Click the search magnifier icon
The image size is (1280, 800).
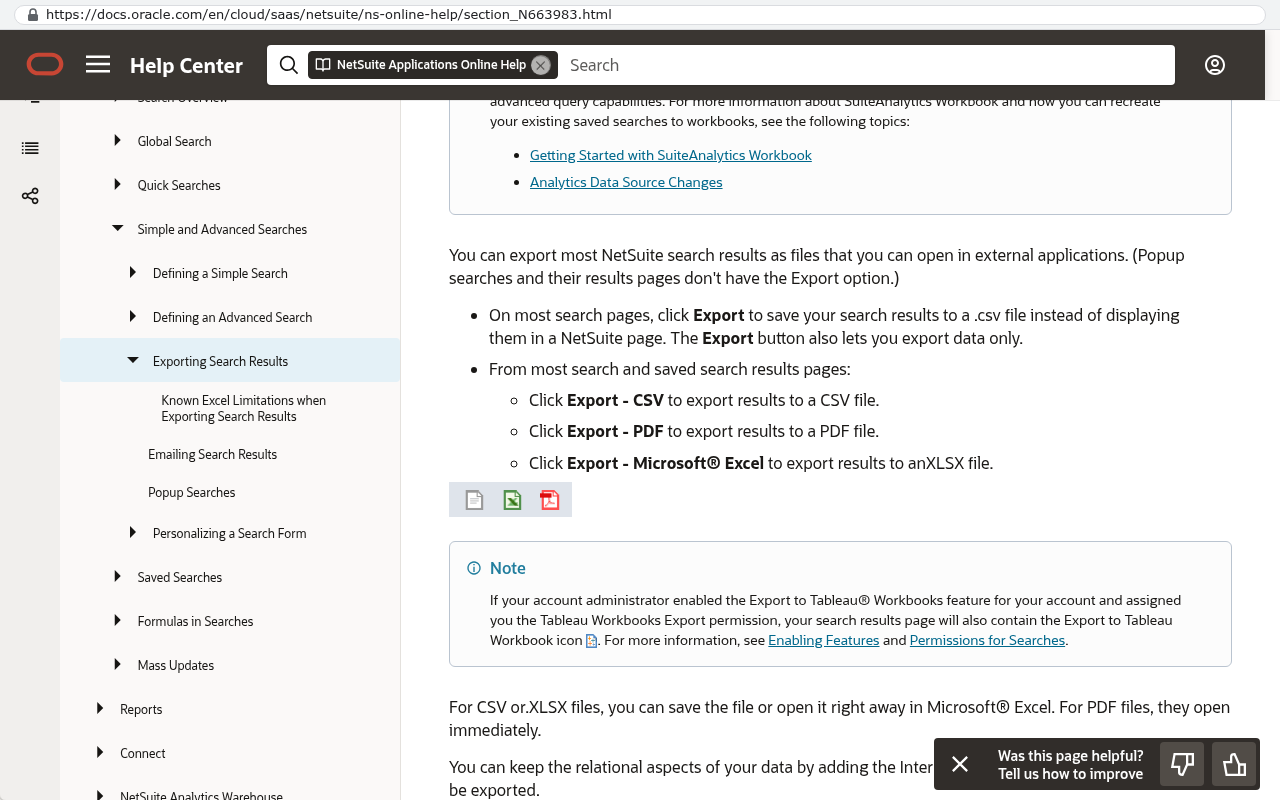point(289,65)
